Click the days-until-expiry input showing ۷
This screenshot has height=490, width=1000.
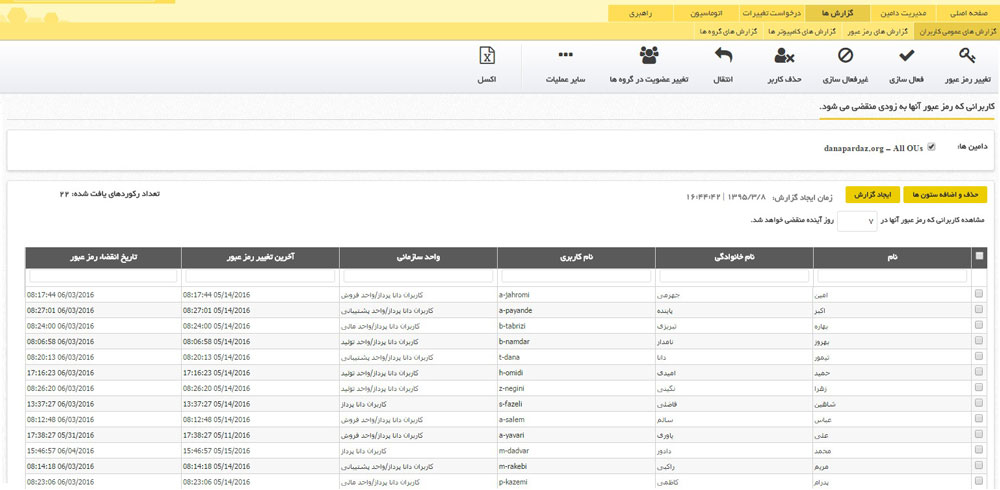point(858,221)
